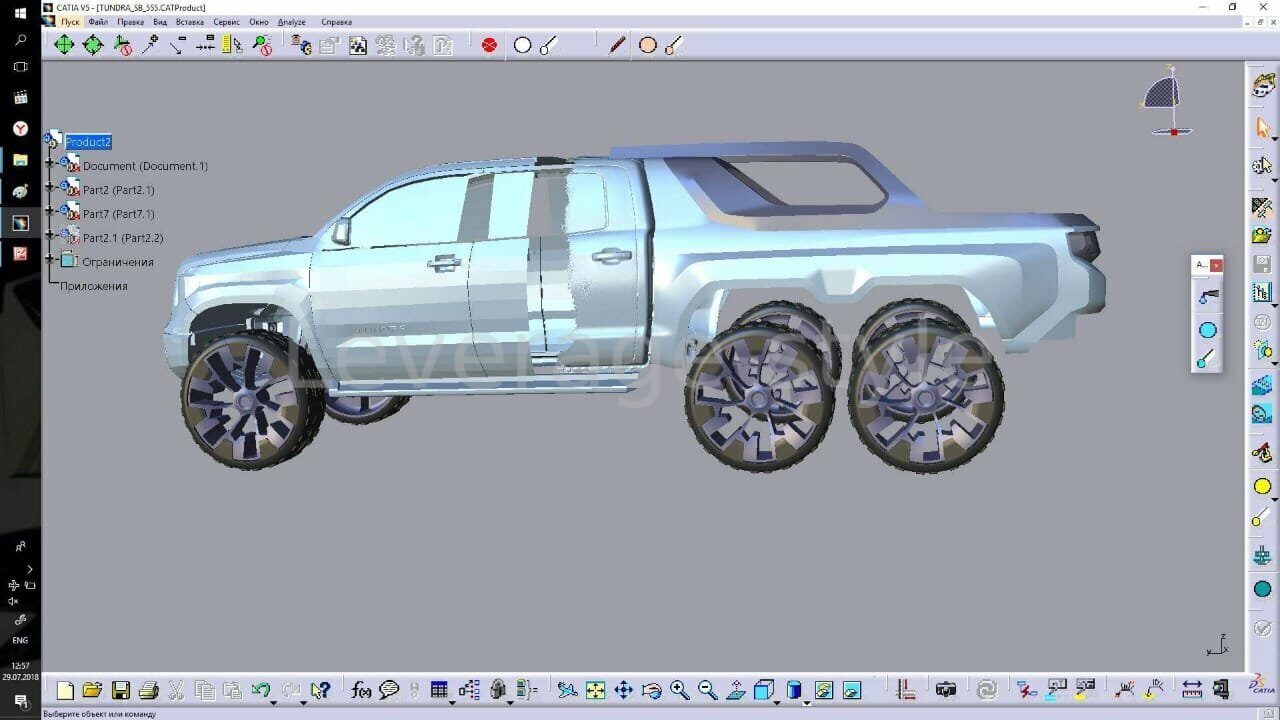Open the Analyze menu
Image resolution: width=1280 pixels, height=720 pixels.
click(291, 22)
